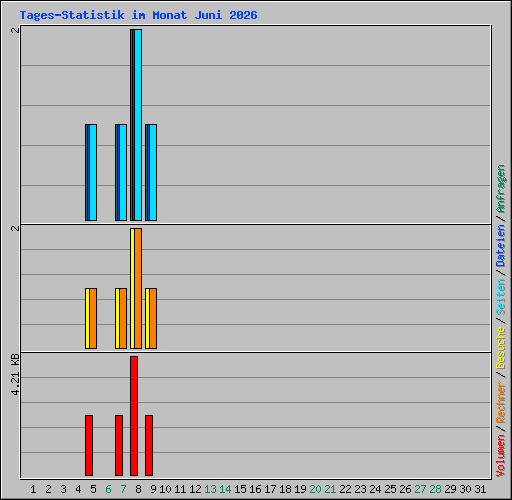Click the red bar for day 5
512x500 pixels.
89,445
